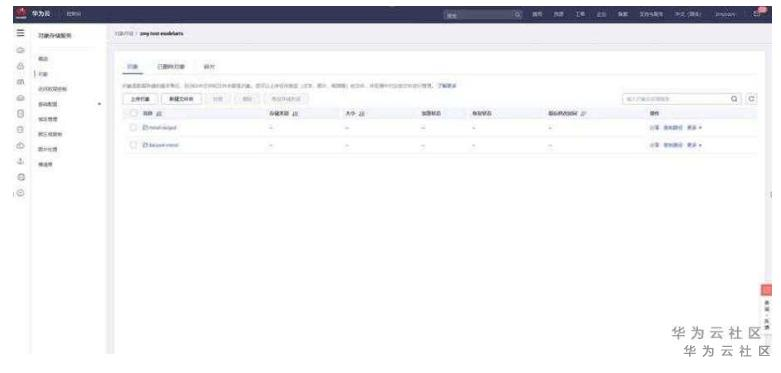Click 复制路径 for the second object row

pos(673,145)
